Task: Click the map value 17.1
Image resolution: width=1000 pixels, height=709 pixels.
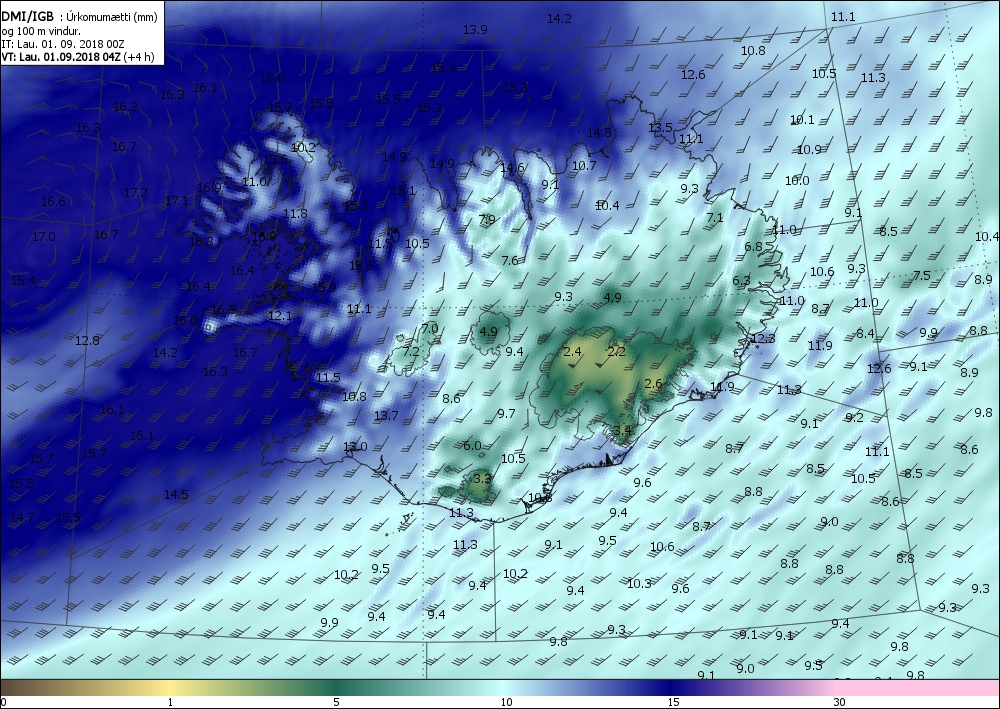Action: [177, 200]
